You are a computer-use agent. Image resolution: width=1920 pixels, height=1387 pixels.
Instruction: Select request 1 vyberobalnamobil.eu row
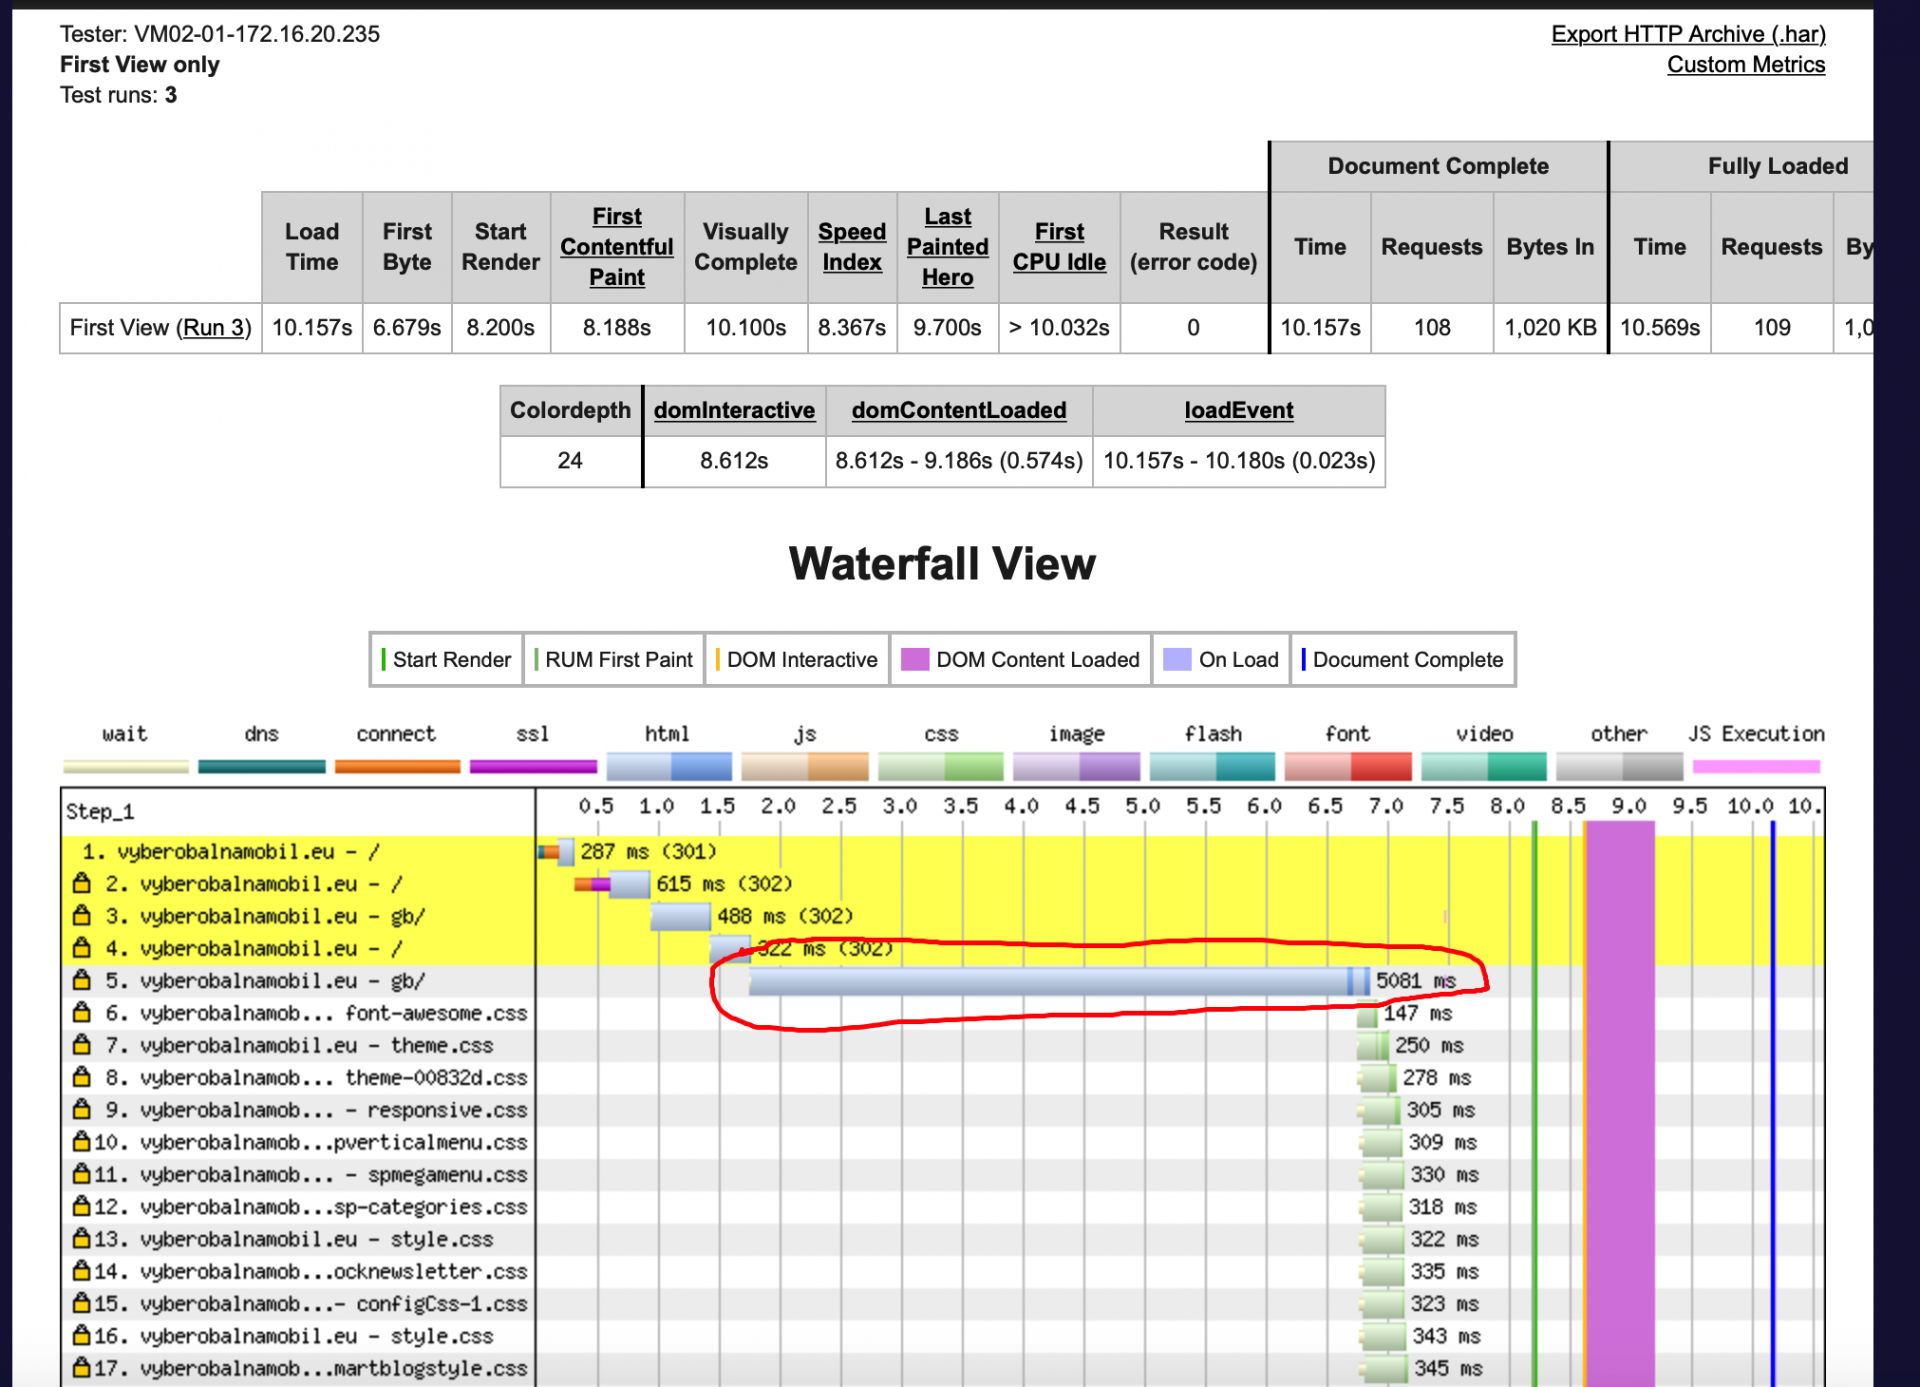click(x=230, y=852)
